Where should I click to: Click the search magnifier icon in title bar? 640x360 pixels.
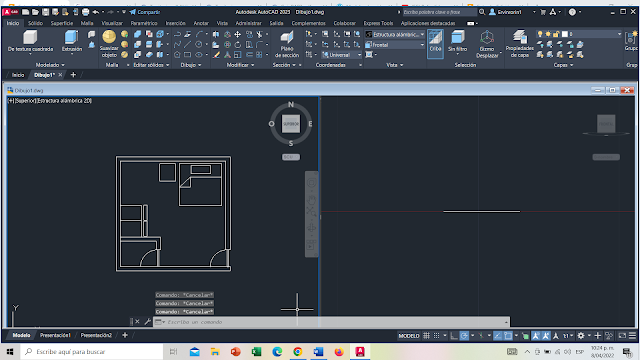pos(482,12)
